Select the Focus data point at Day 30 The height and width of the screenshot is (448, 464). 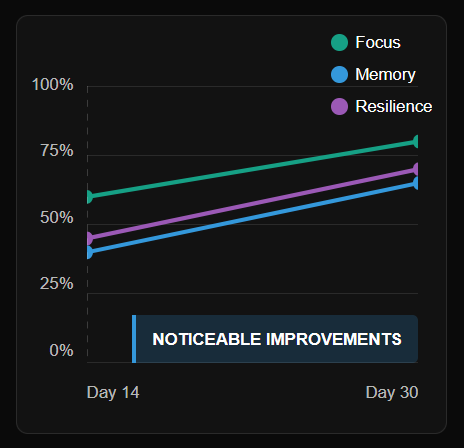point(416,142)
